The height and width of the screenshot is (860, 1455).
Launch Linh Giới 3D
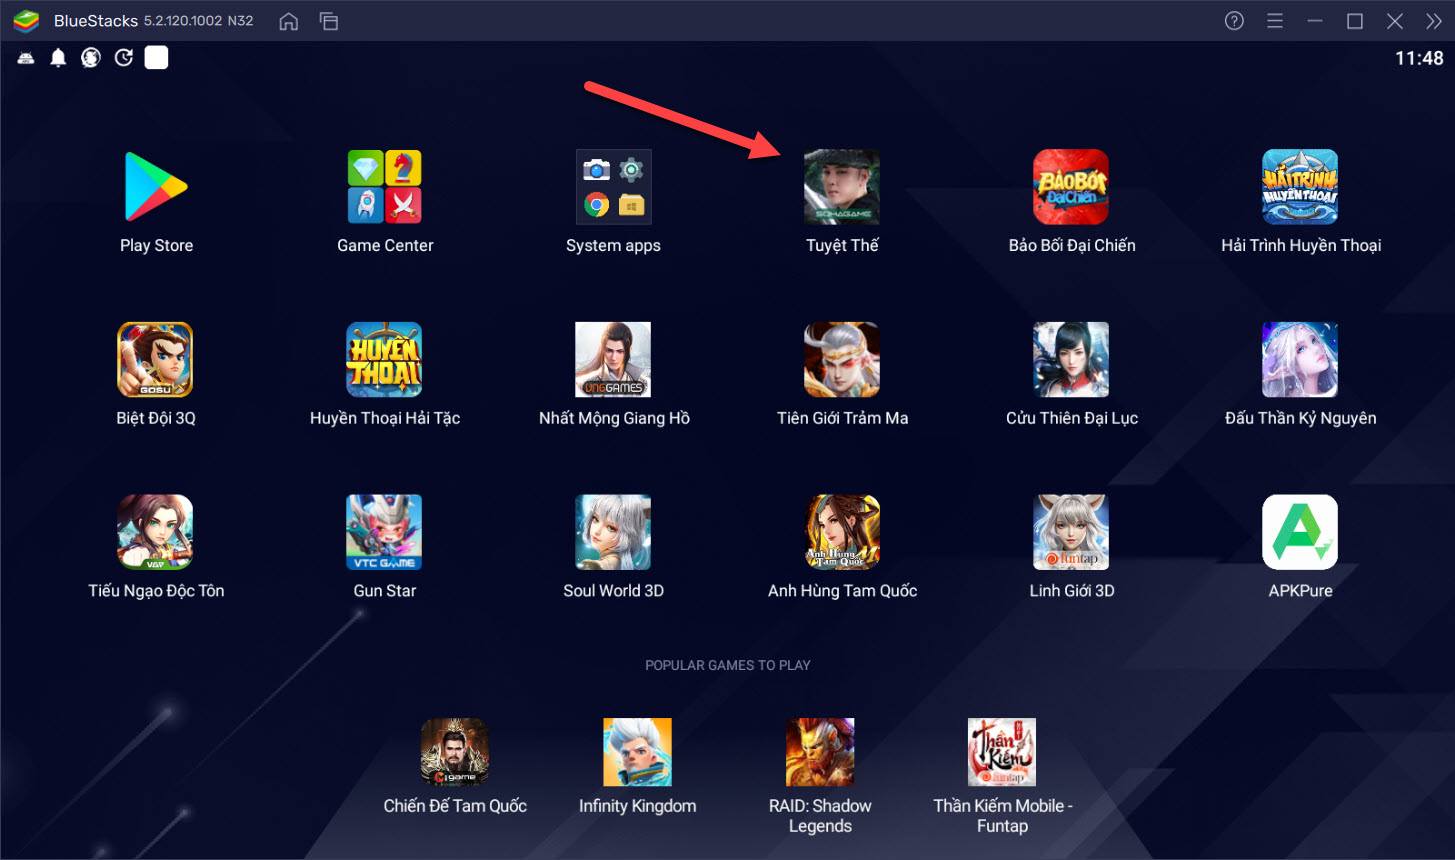pyautogui.click(x=1071, y=532)
